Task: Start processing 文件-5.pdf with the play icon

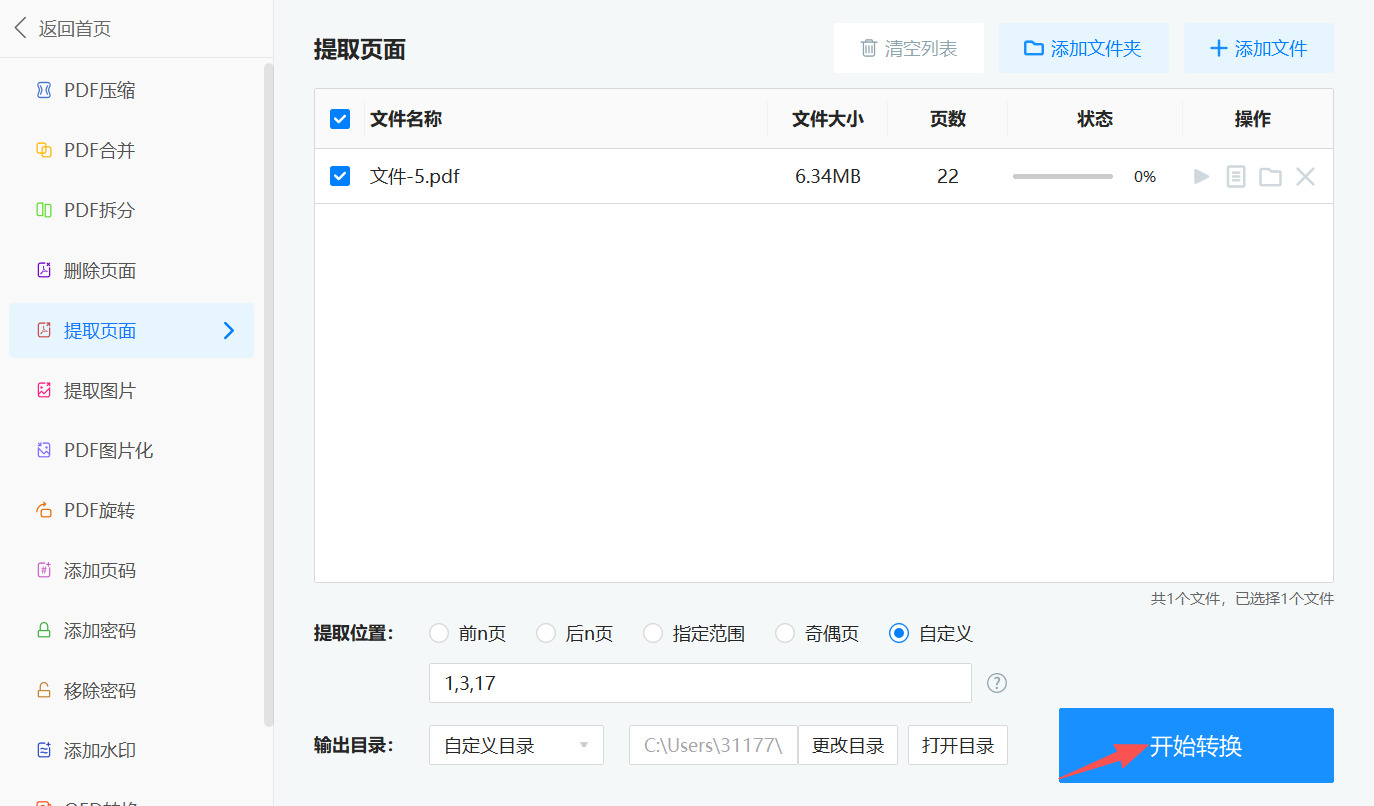Action: point(1200,176)
